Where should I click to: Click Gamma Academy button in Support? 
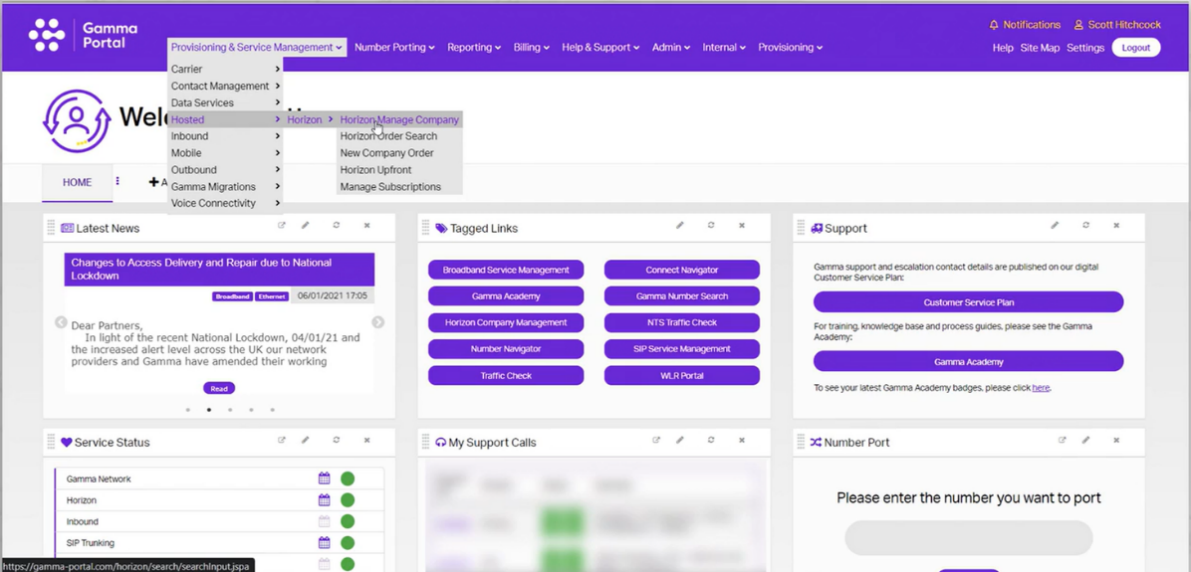pyautogui.click(x=968, y=362)
